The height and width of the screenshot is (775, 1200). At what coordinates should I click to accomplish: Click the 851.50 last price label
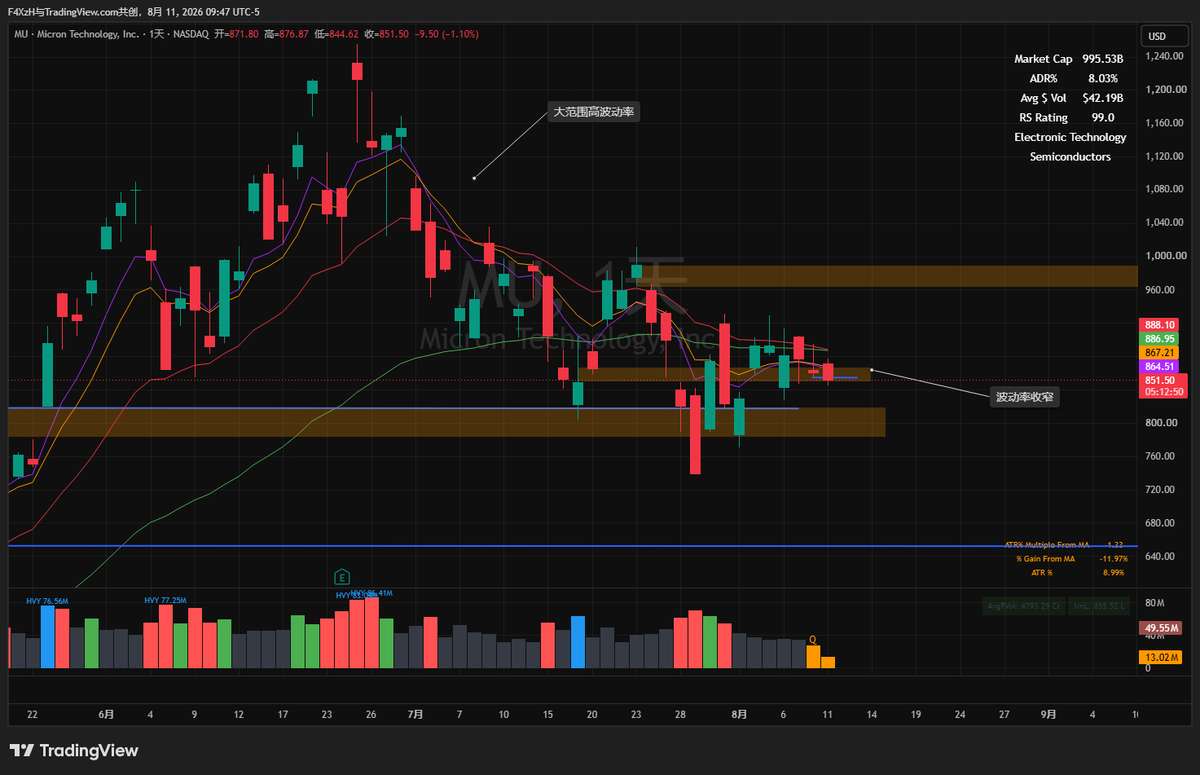[1160, 380]
